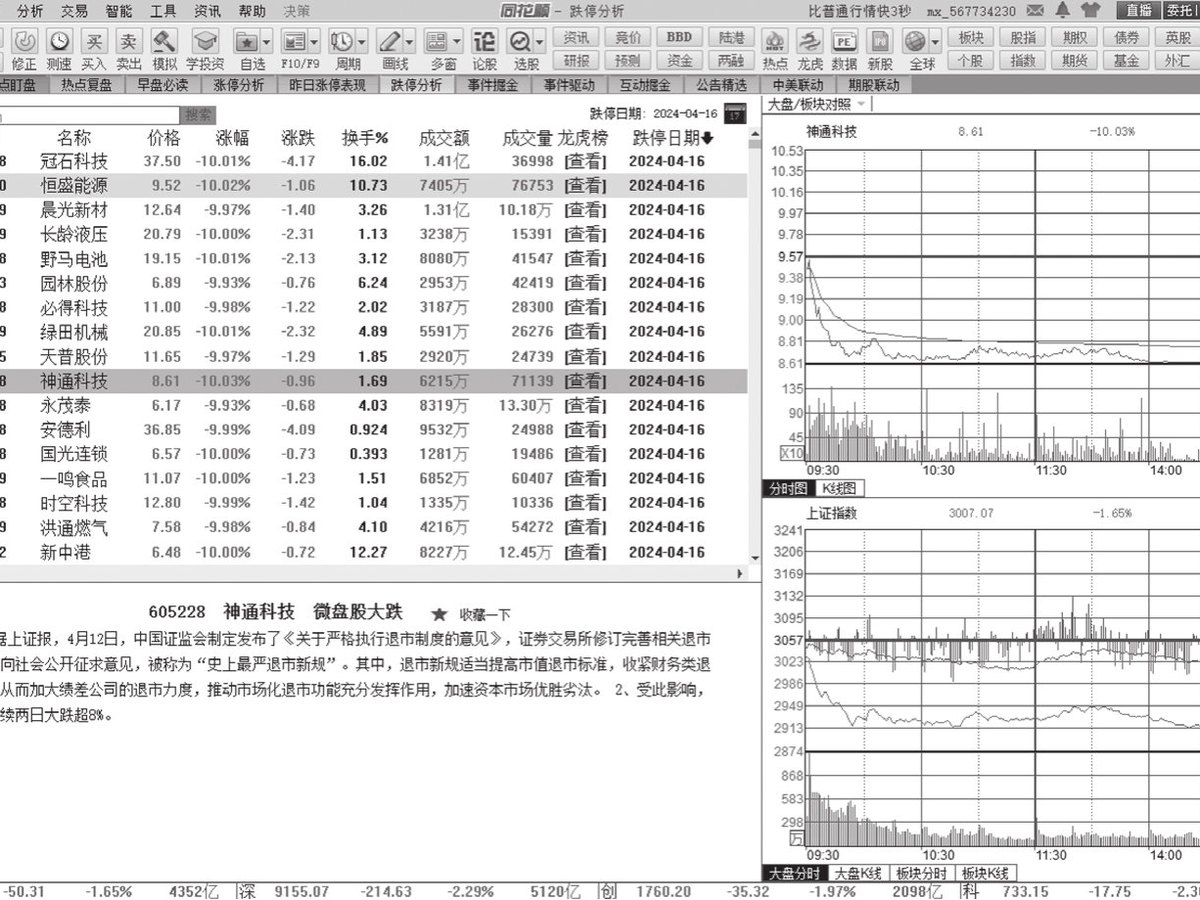Click the 板块 sector button
The height and width of the screenshot is (900, 1200).
point(970,37)
